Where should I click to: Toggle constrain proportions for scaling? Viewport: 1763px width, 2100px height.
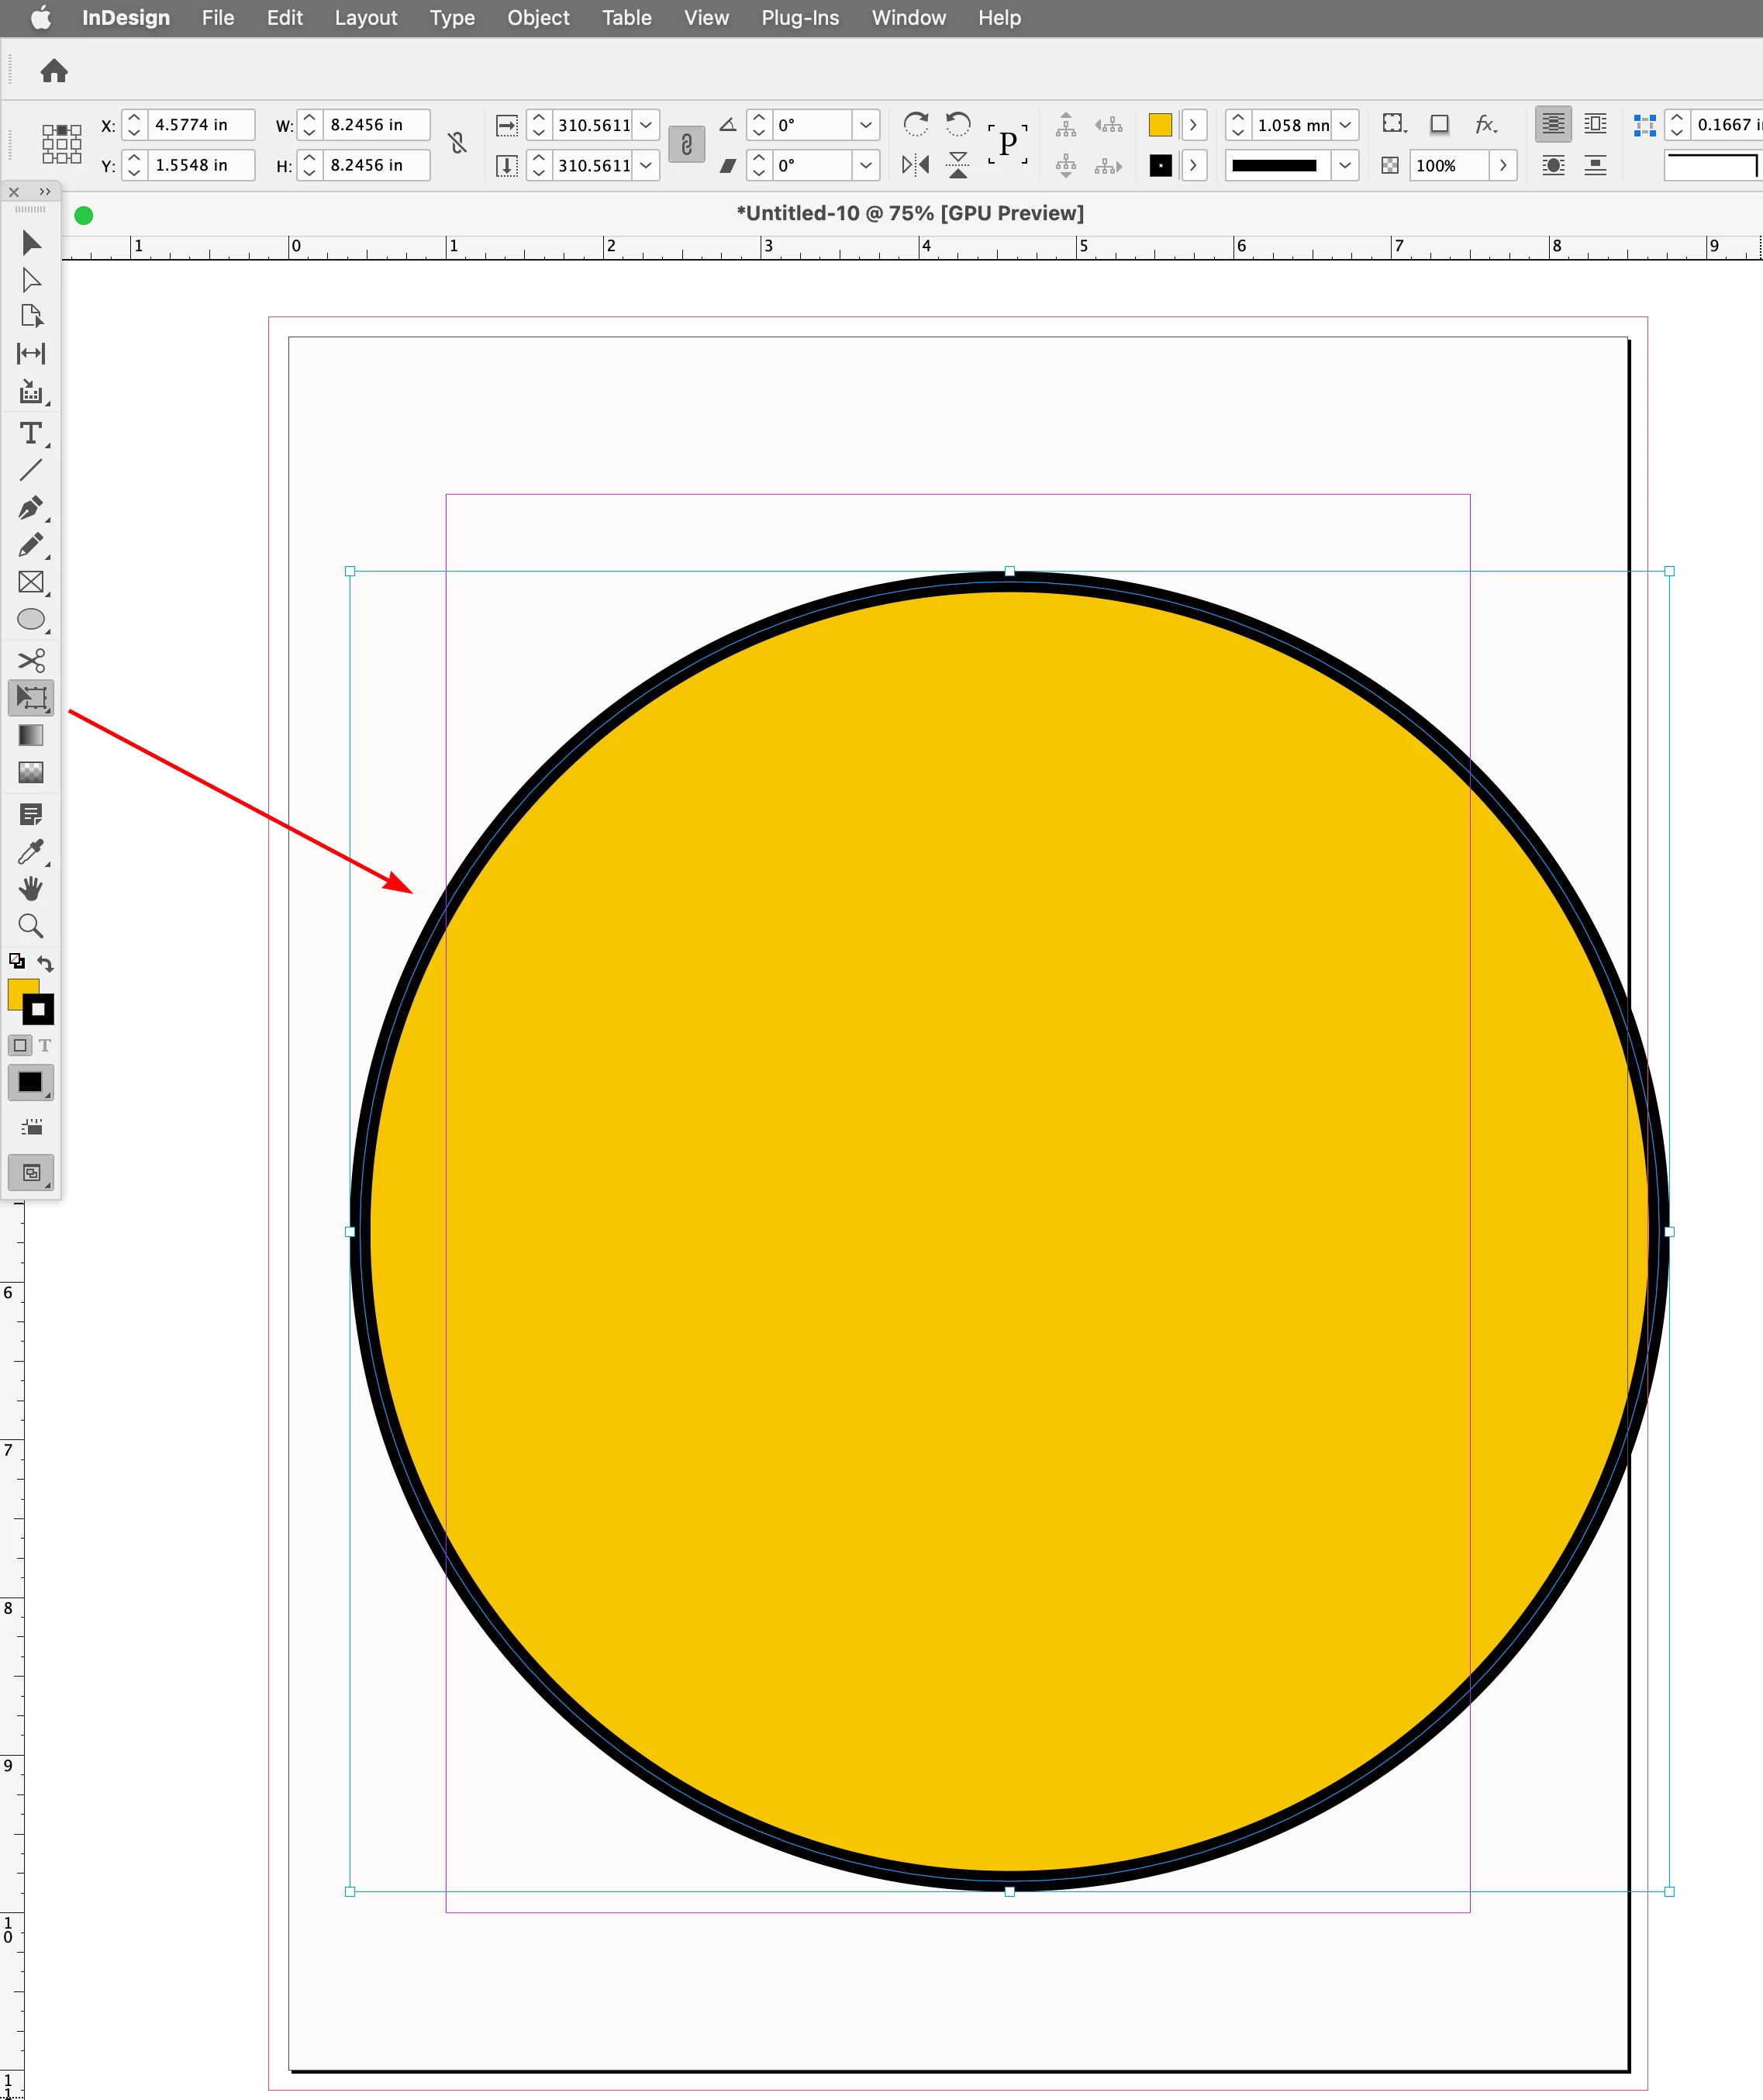pyautogui.click(x=686, y=145)
